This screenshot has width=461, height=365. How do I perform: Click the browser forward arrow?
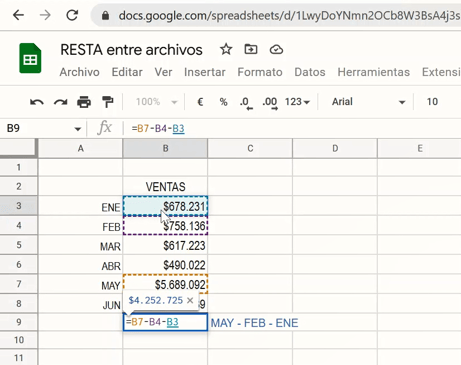tap(45, 15)
